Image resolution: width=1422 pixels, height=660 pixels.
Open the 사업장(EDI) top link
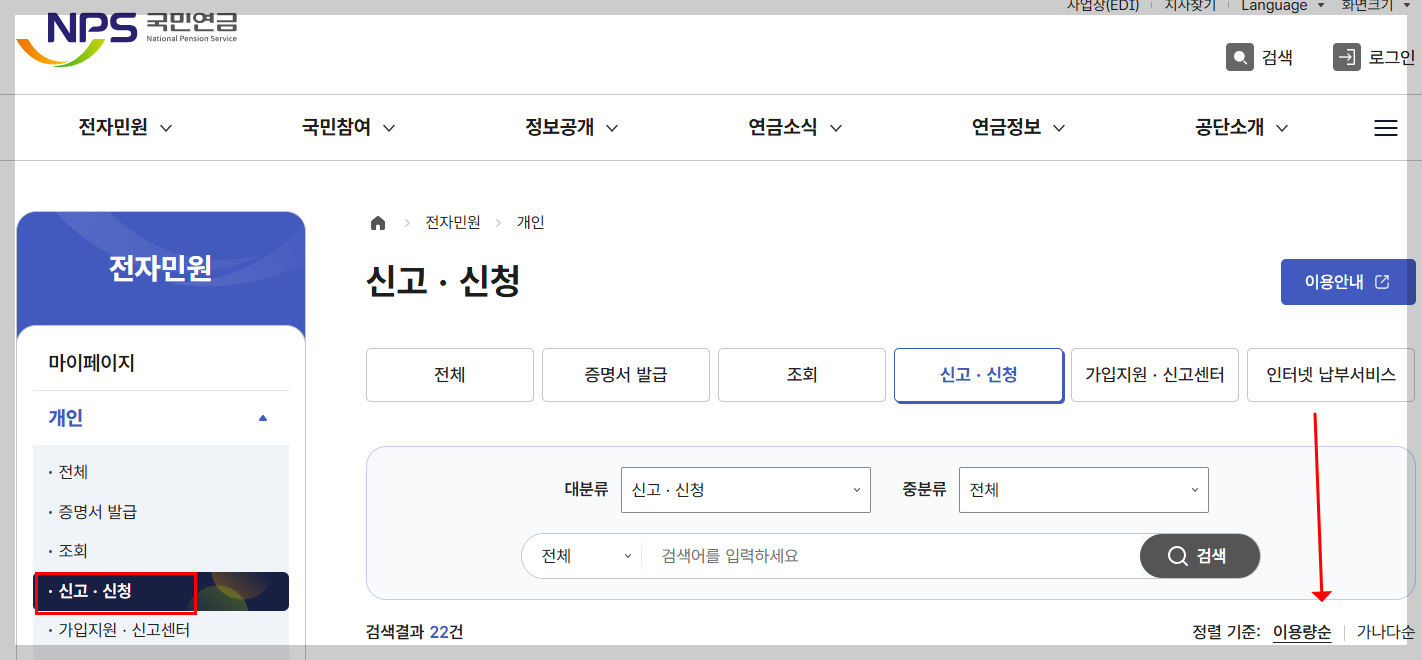click(x=1103, y=6)
